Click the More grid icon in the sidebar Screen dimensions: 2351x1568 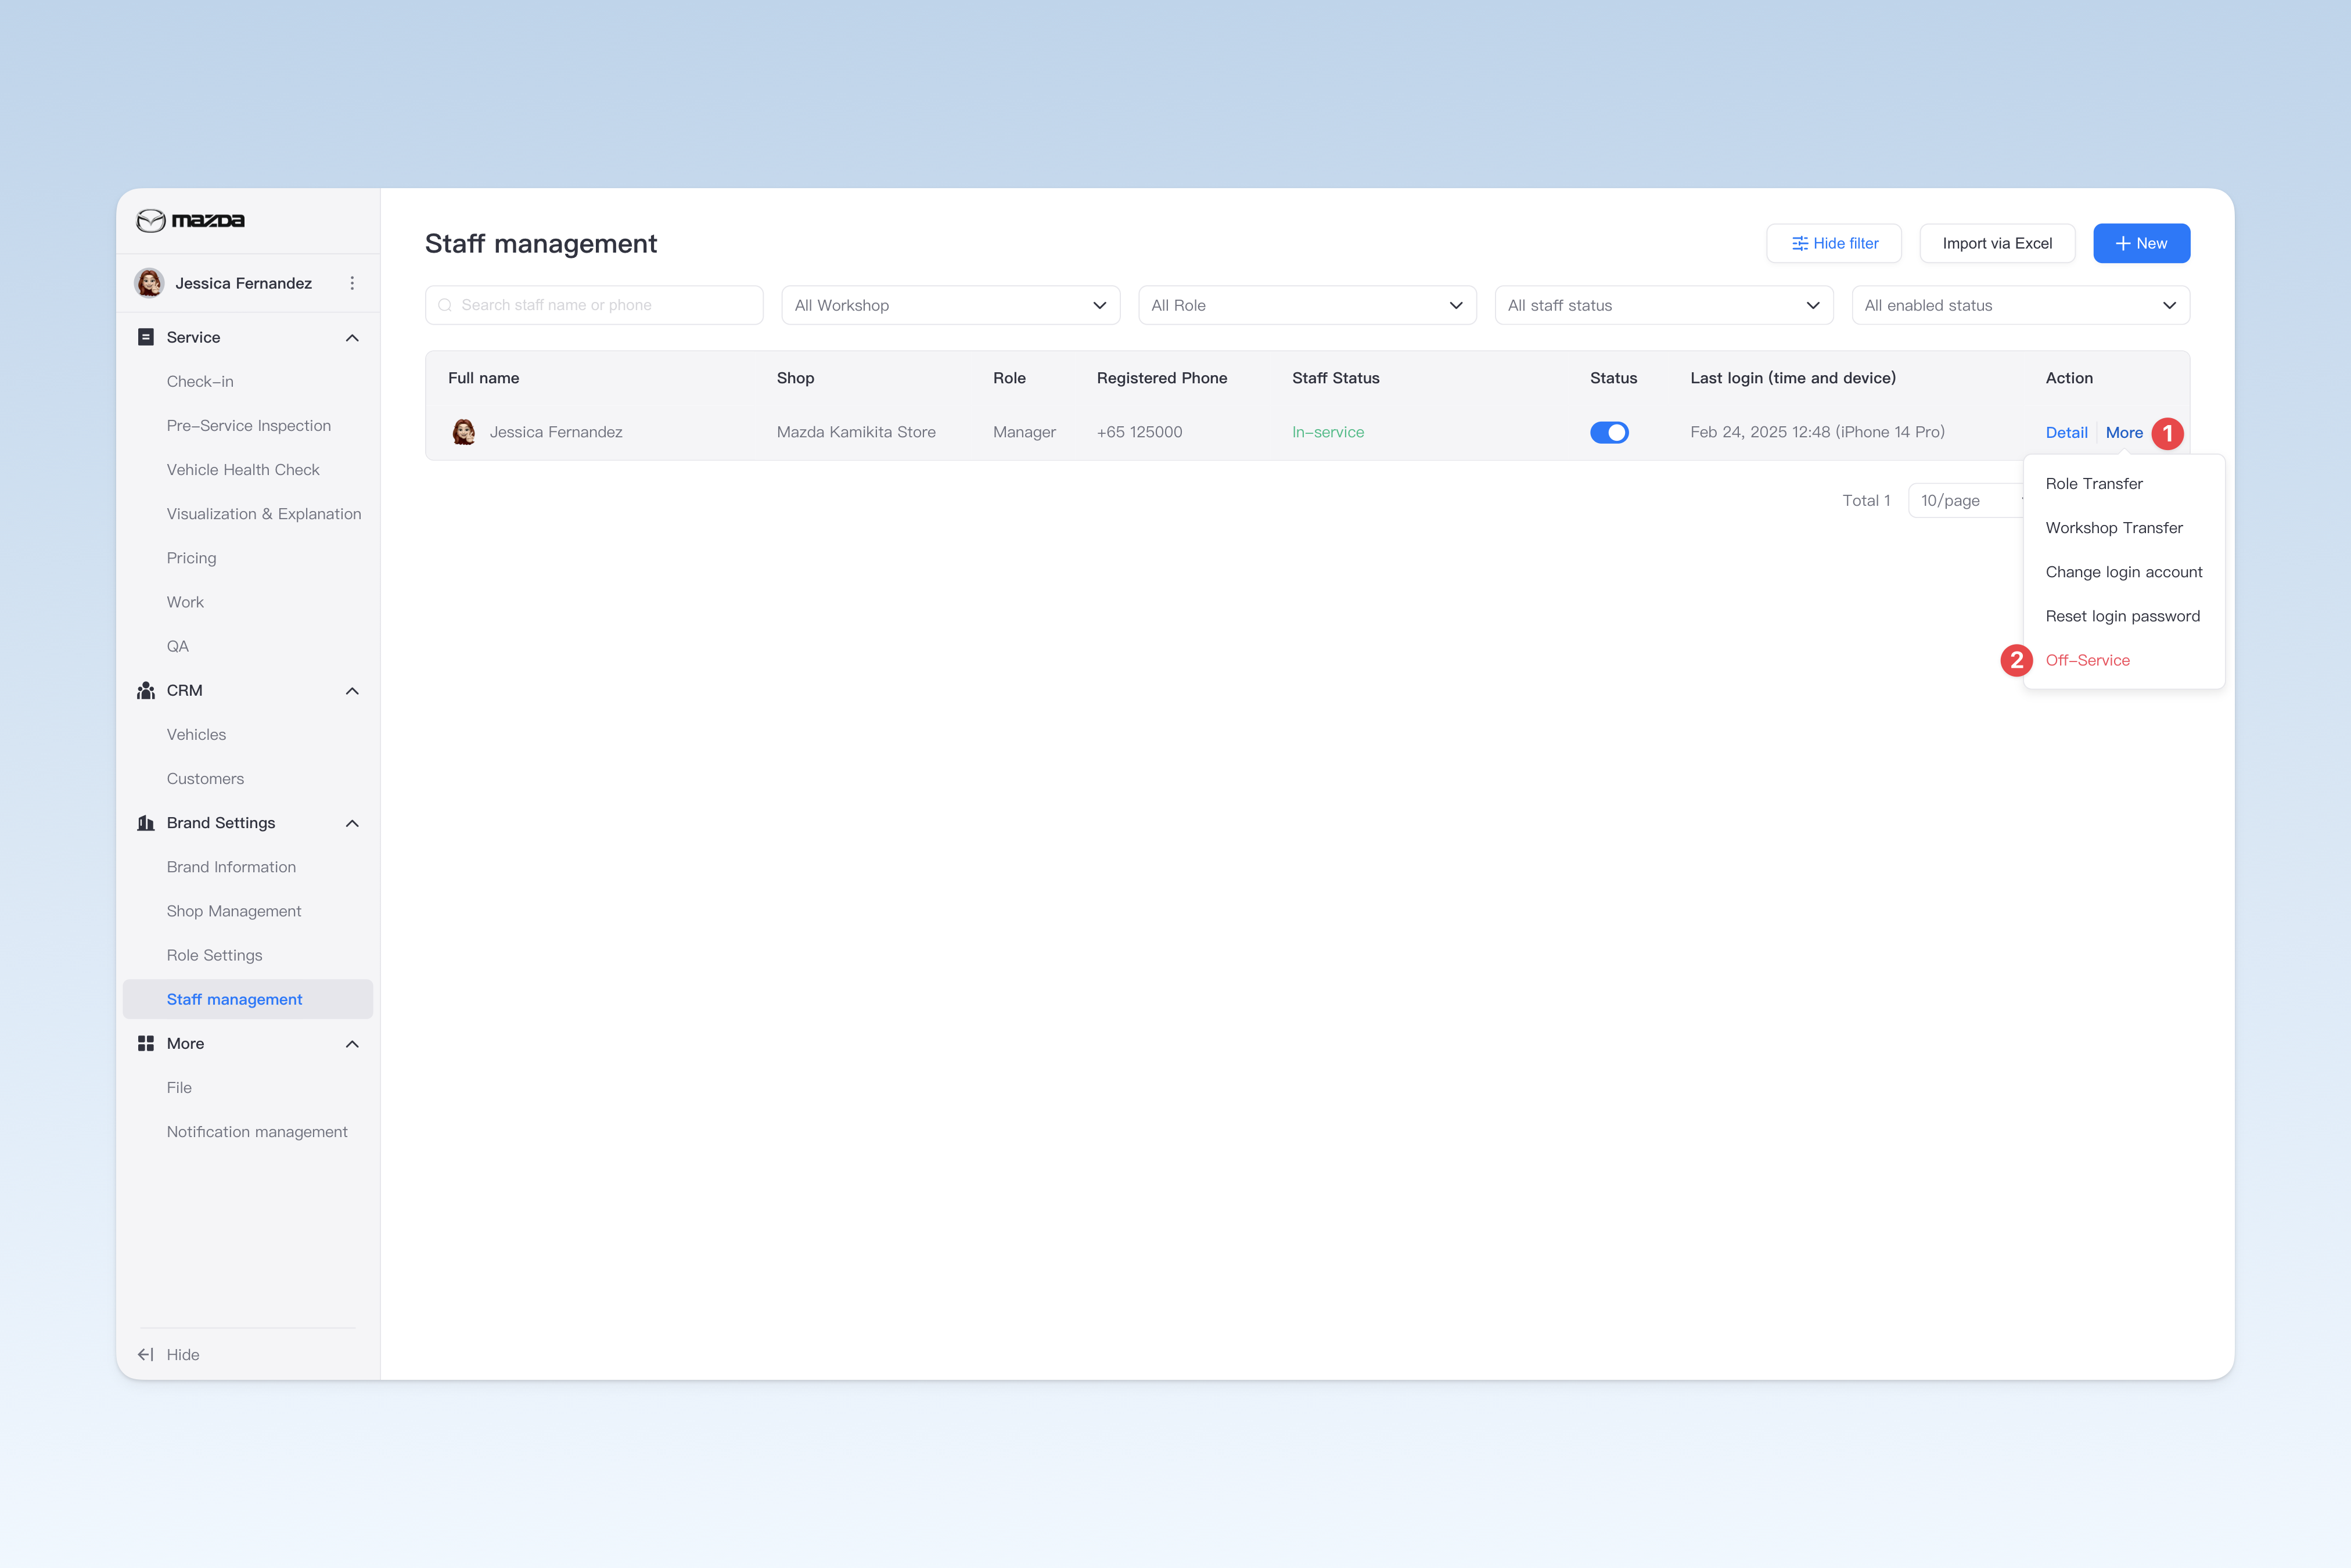(146, 1043)
